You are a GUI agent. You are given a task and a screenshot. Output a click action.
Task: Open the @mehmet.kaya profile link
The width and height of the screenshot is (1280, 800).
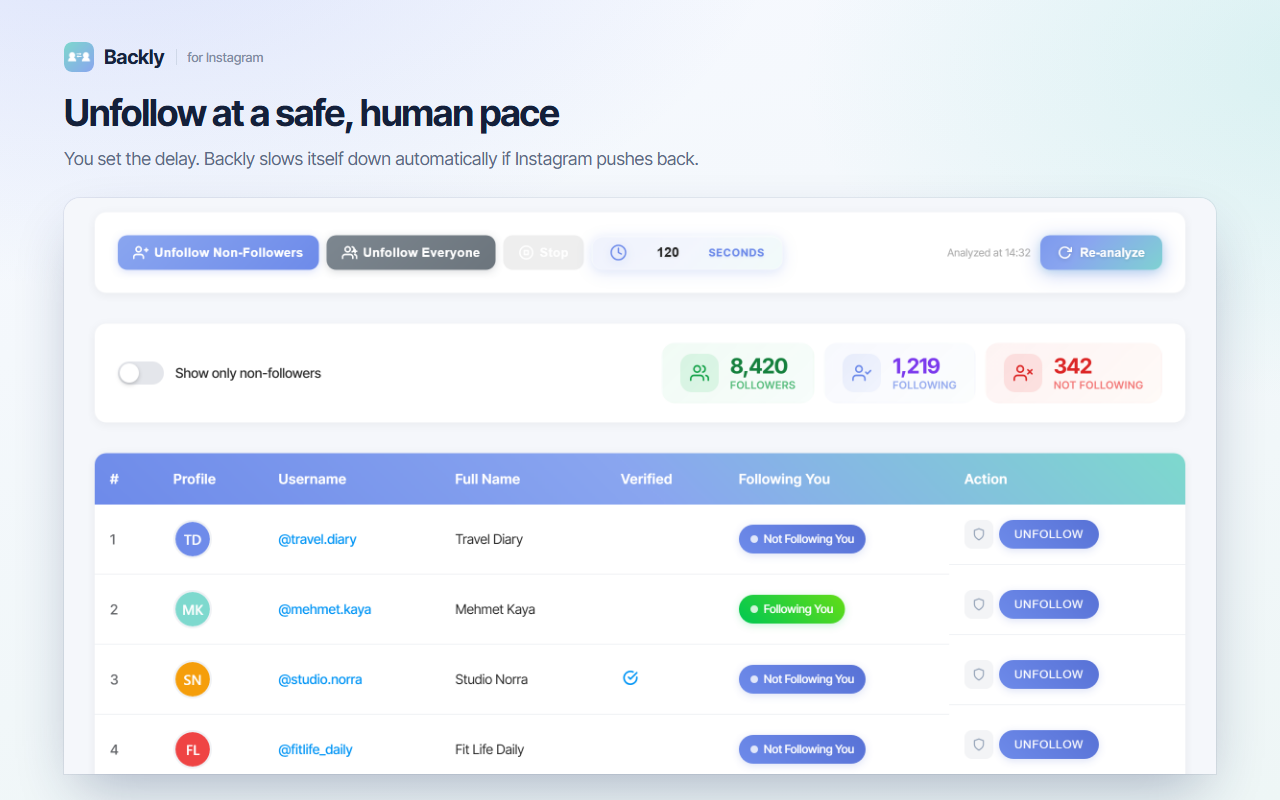coord(324,609)
